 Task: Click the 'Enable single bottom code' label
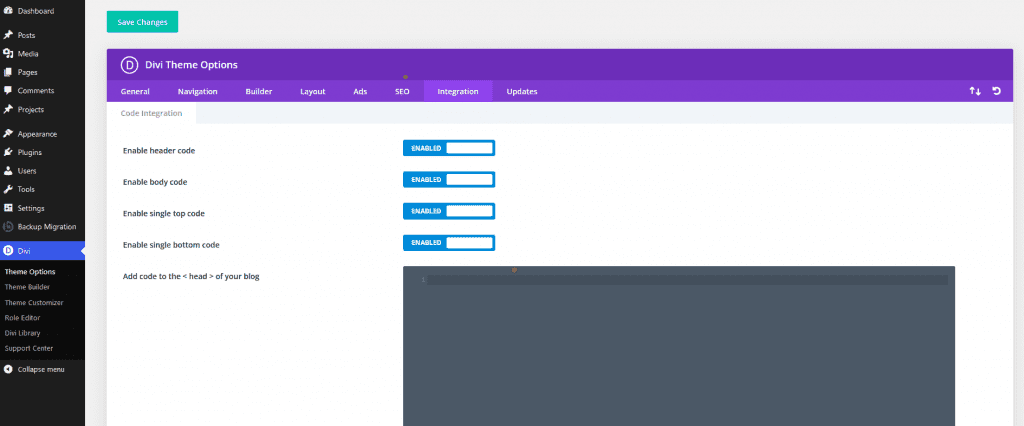(x=171, y=244)
